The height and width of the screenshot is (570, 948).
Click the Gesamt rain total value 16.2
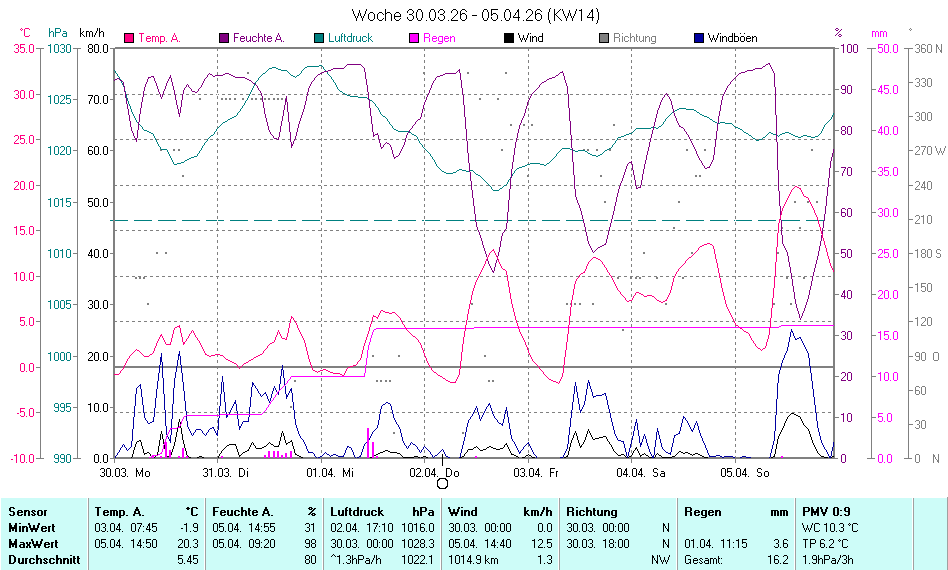click(776, 560)
